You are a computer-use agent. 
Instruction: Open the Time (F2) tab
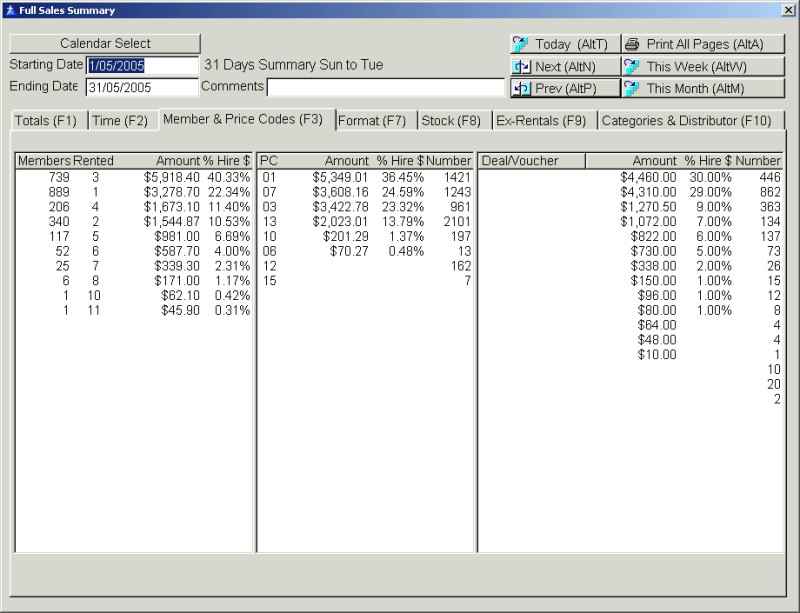(120, 121)
